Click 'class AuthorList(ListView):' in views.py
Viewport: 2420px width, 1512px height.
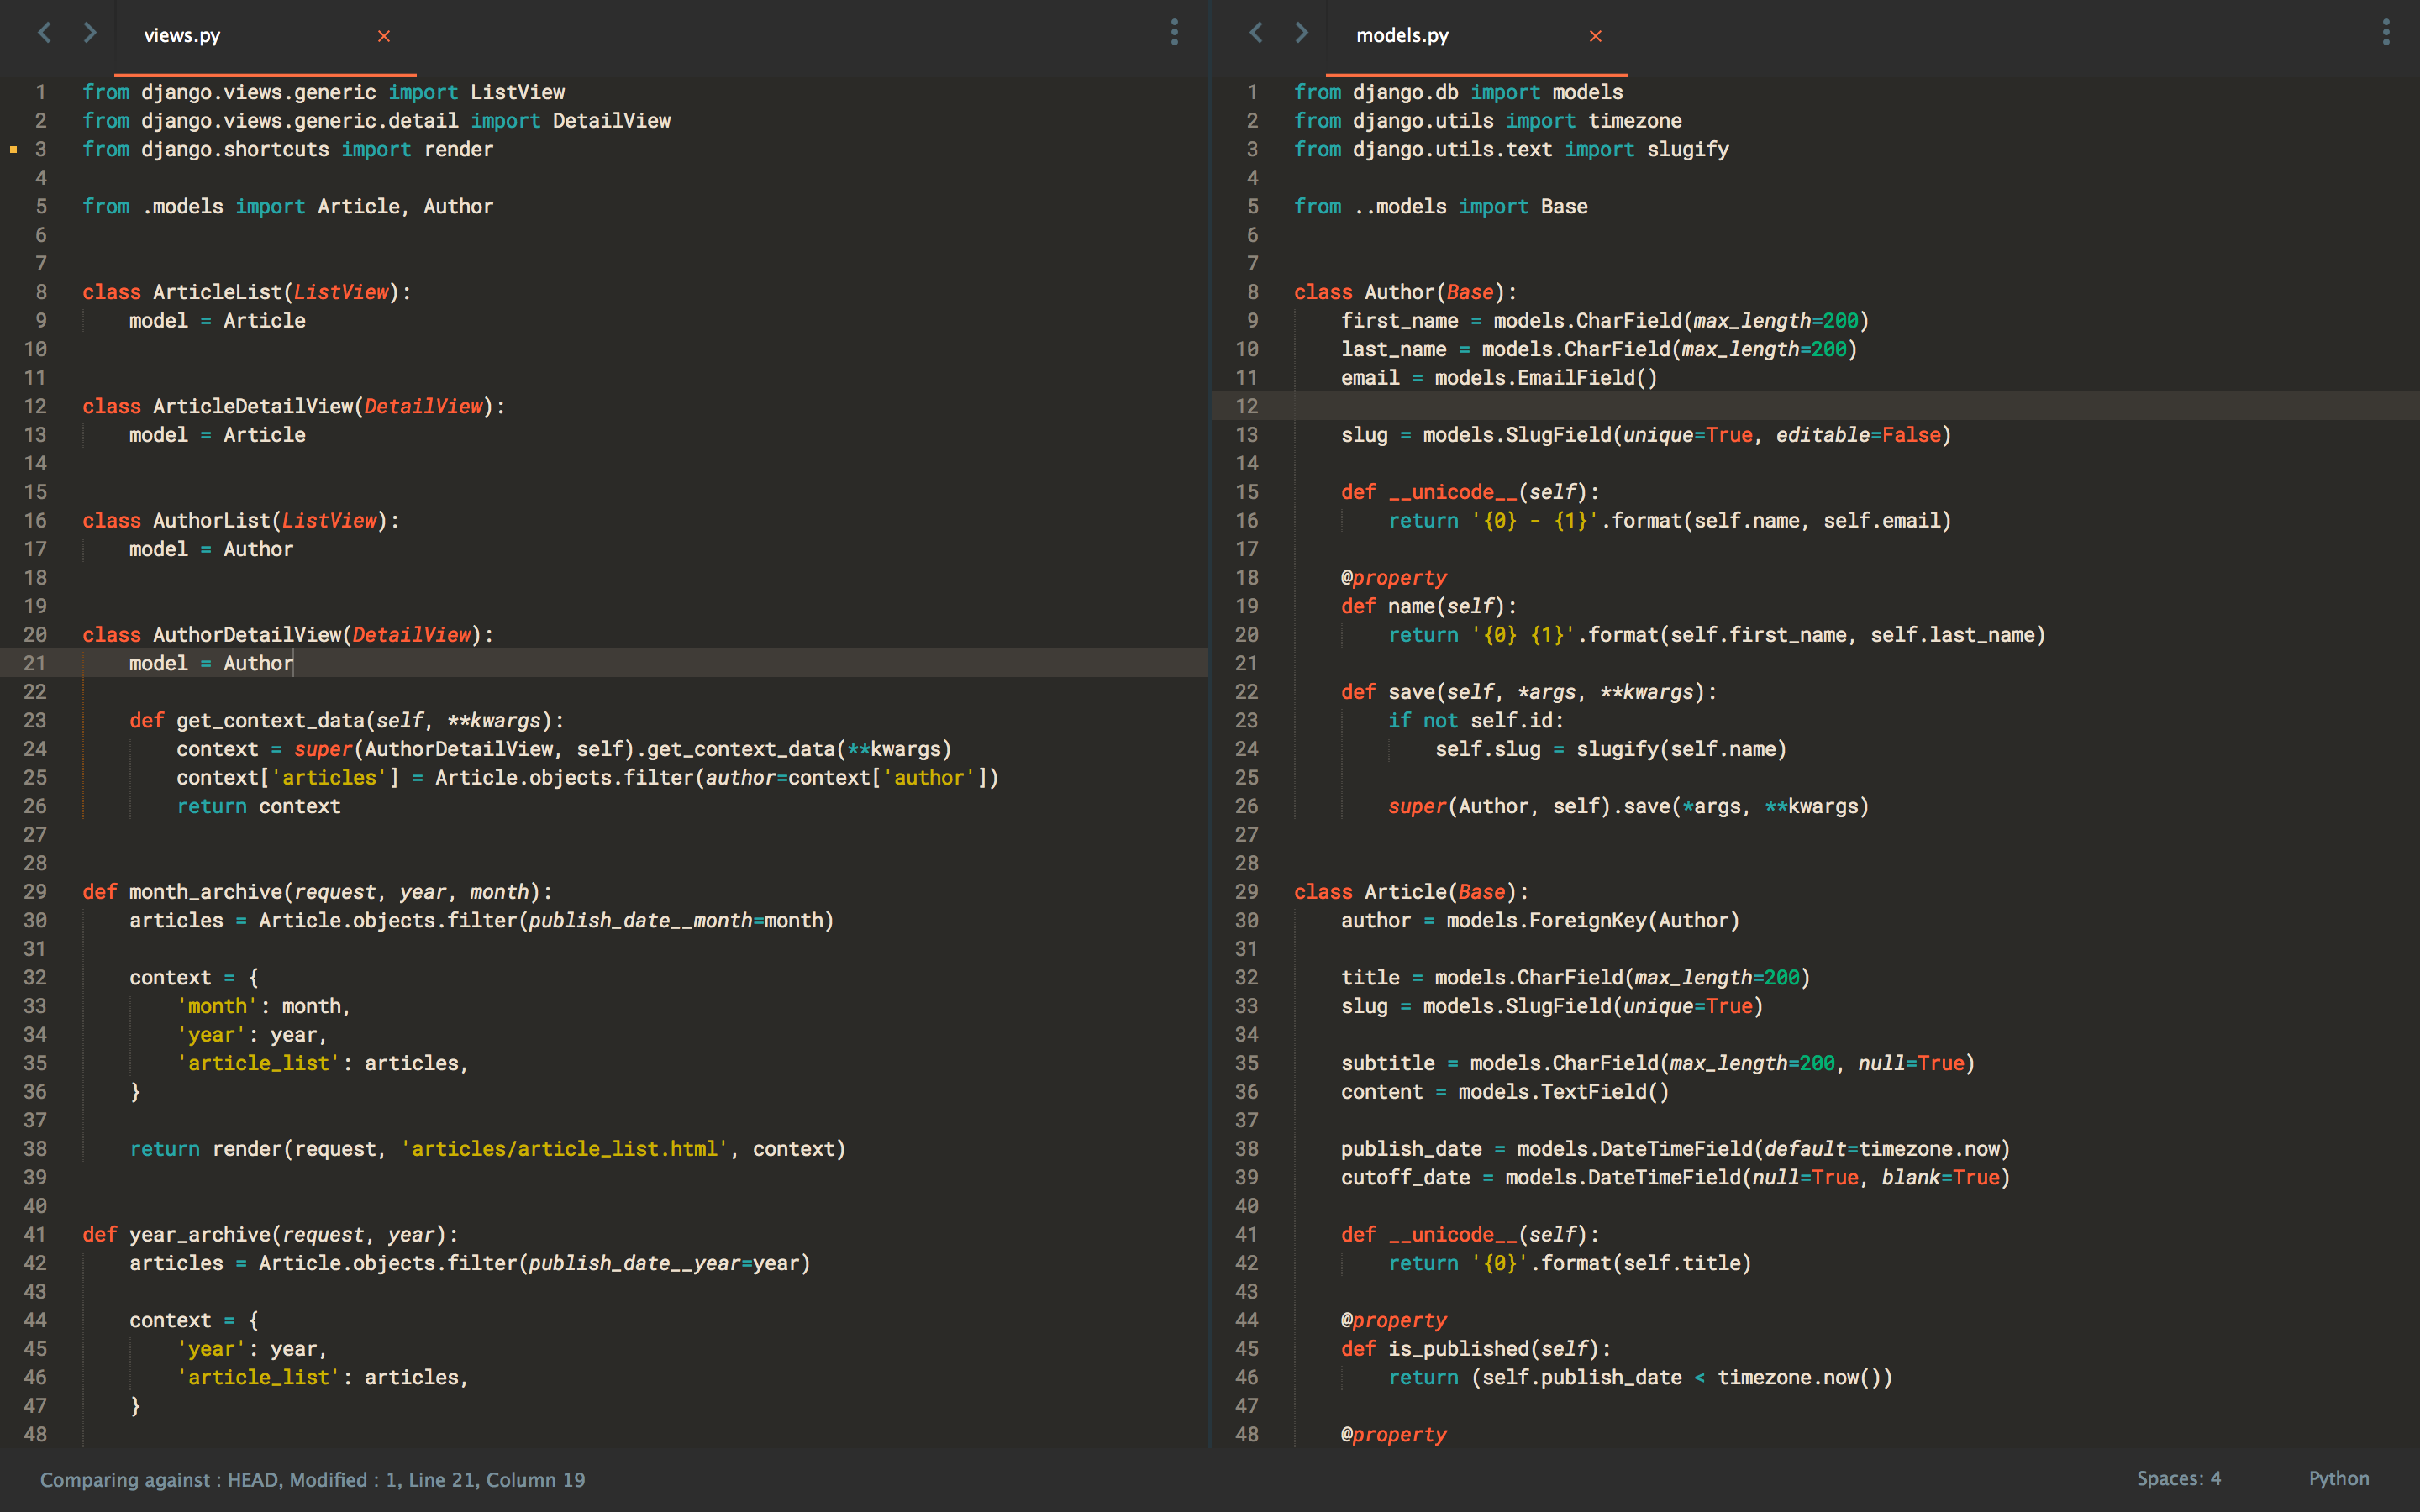click(241, 520)
